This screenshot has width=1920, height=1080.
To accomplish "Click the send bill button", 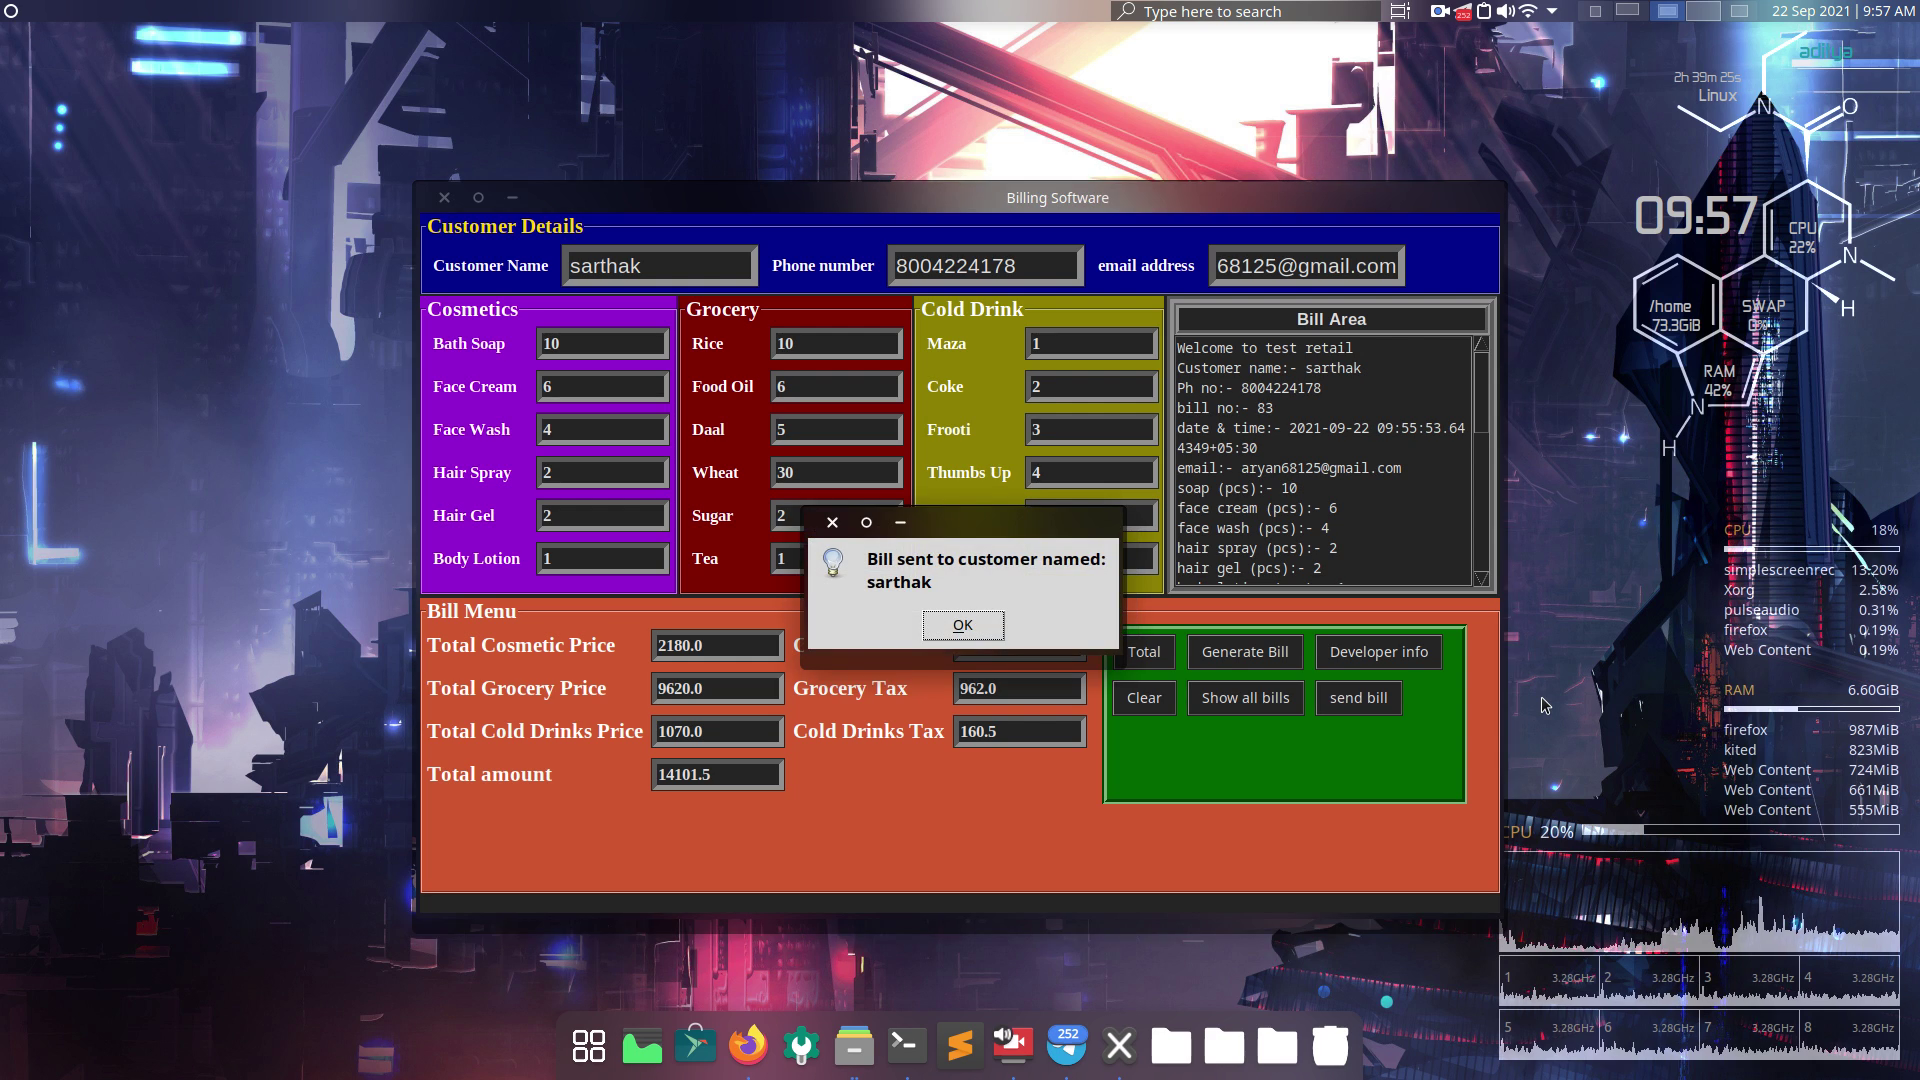I will (1358, 698).
